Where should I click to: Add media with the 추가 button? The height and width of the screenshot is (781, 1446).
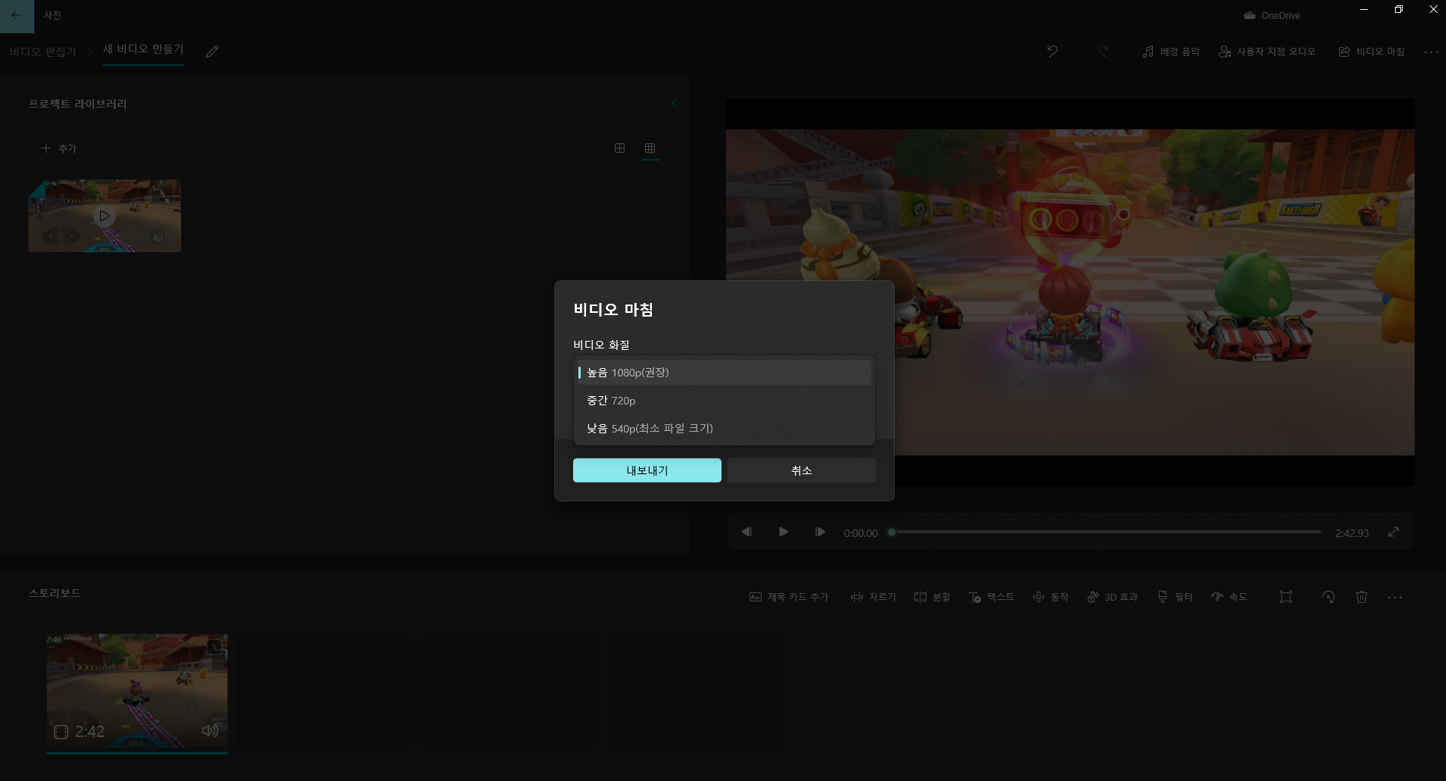(58, 148)
